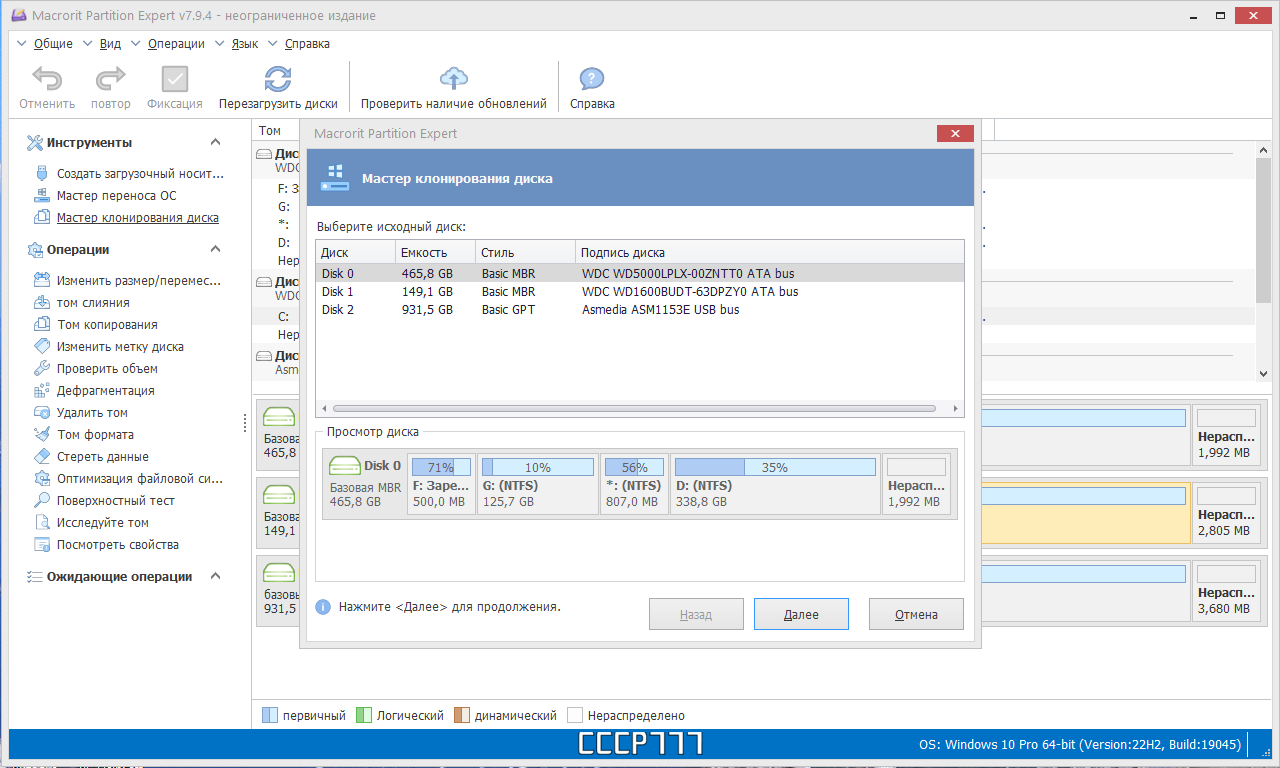
Task: Open the Help question-mark toolbar icon
Action: click(x=592, y=79)
